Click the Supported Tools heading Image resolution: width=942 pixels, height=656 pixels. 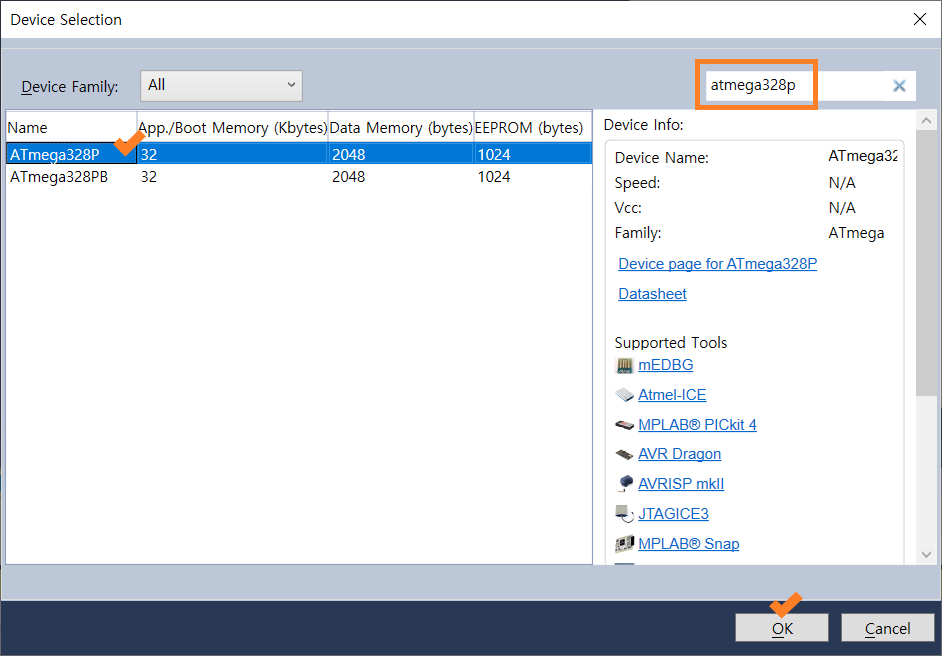pos(670,342)
